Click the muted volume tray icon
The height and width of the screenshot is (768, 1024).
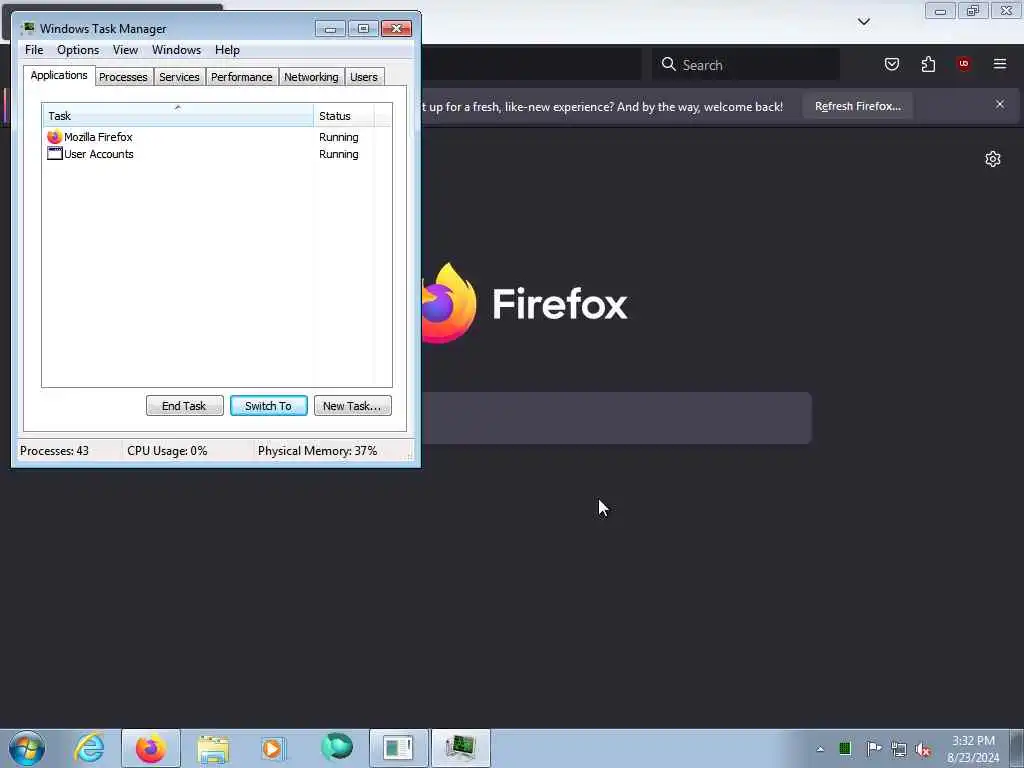tap(923, 749)
